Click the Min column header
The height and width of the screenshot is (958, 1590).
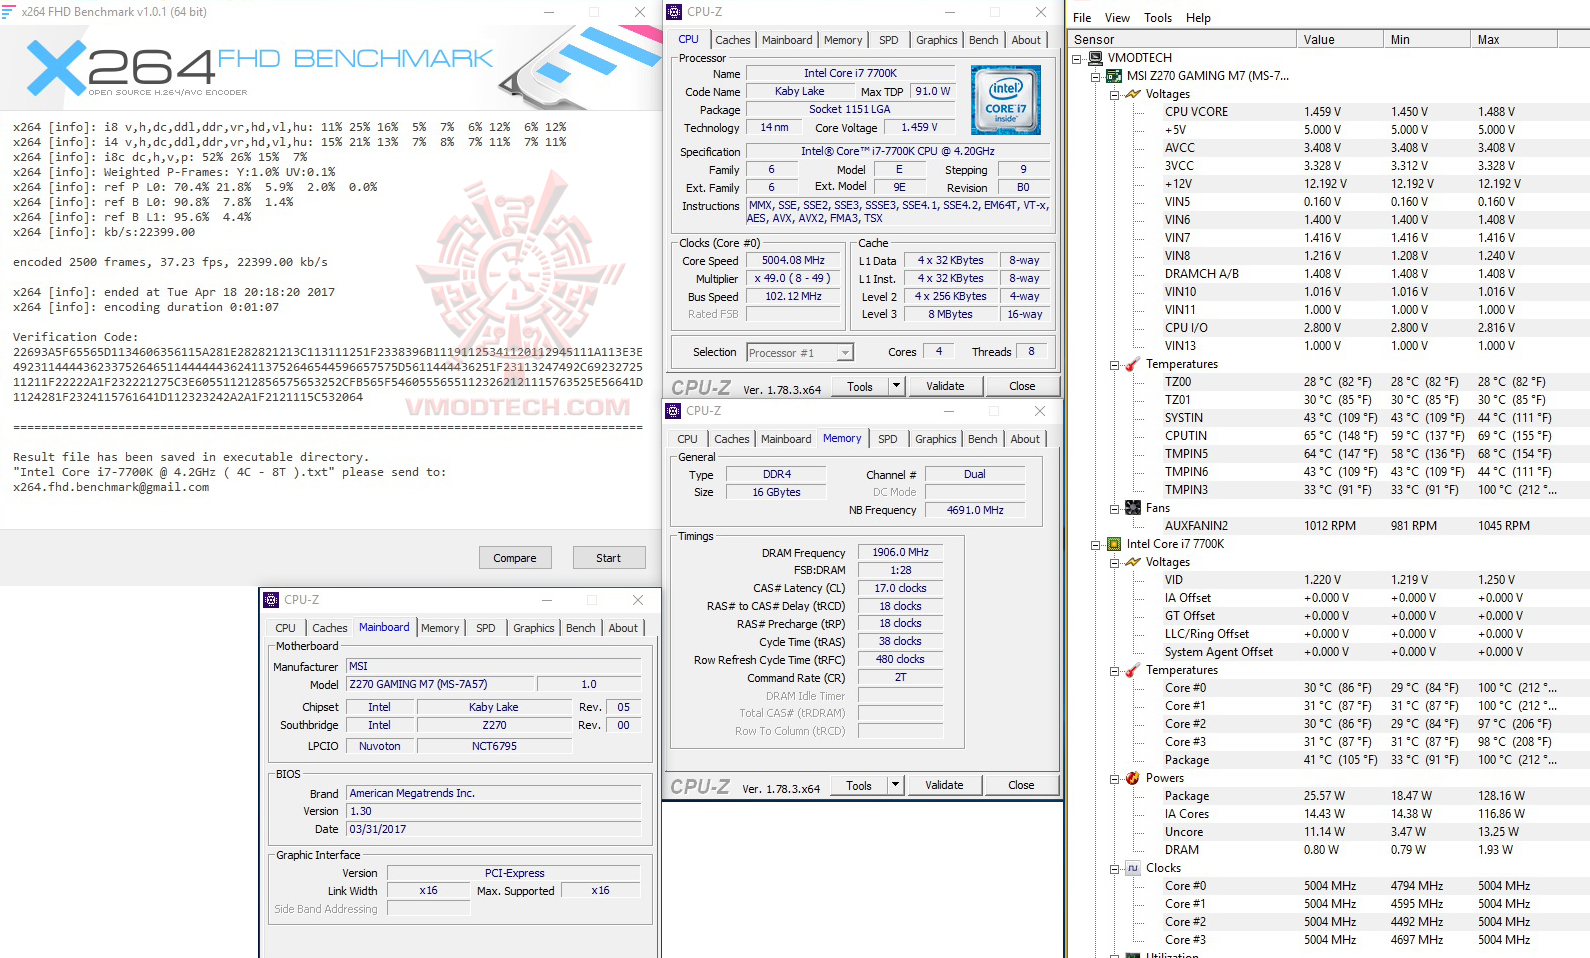1426,40
